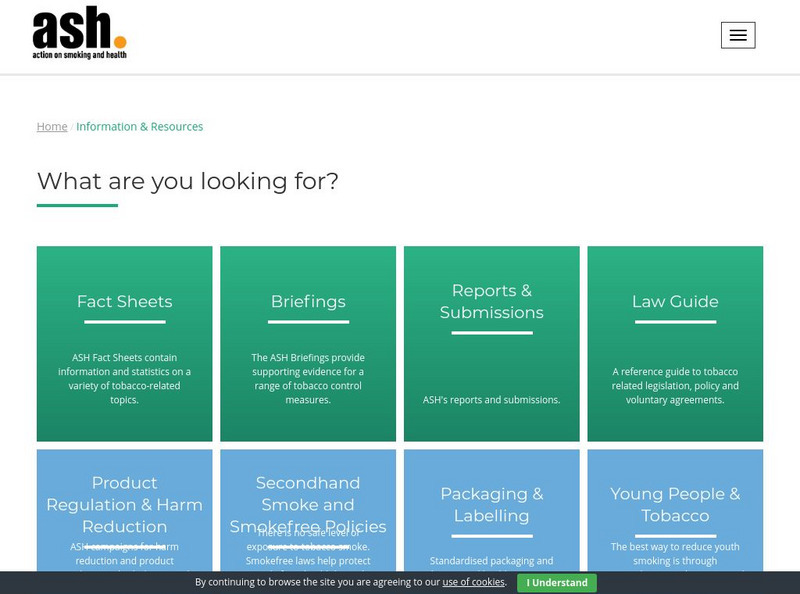Open the Law Guide tile
The image size is (800, 594).
tap(676, 343)
